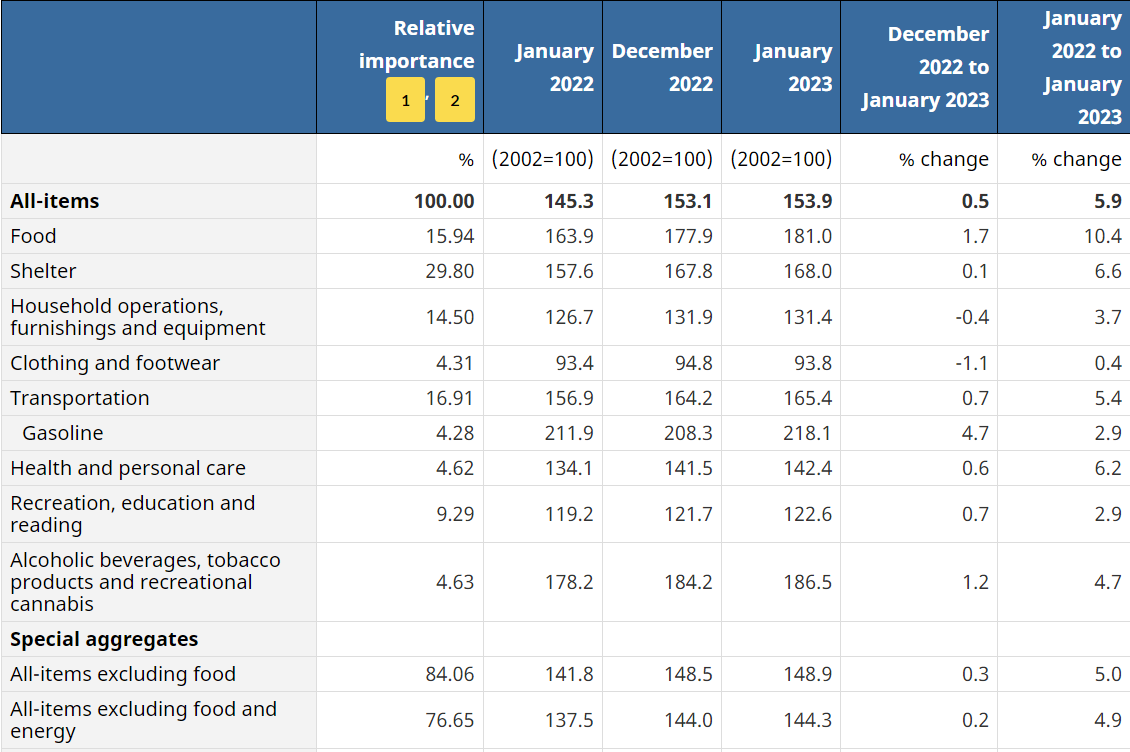Select Gasoline January 2023 value 218.1

point(807,433)
